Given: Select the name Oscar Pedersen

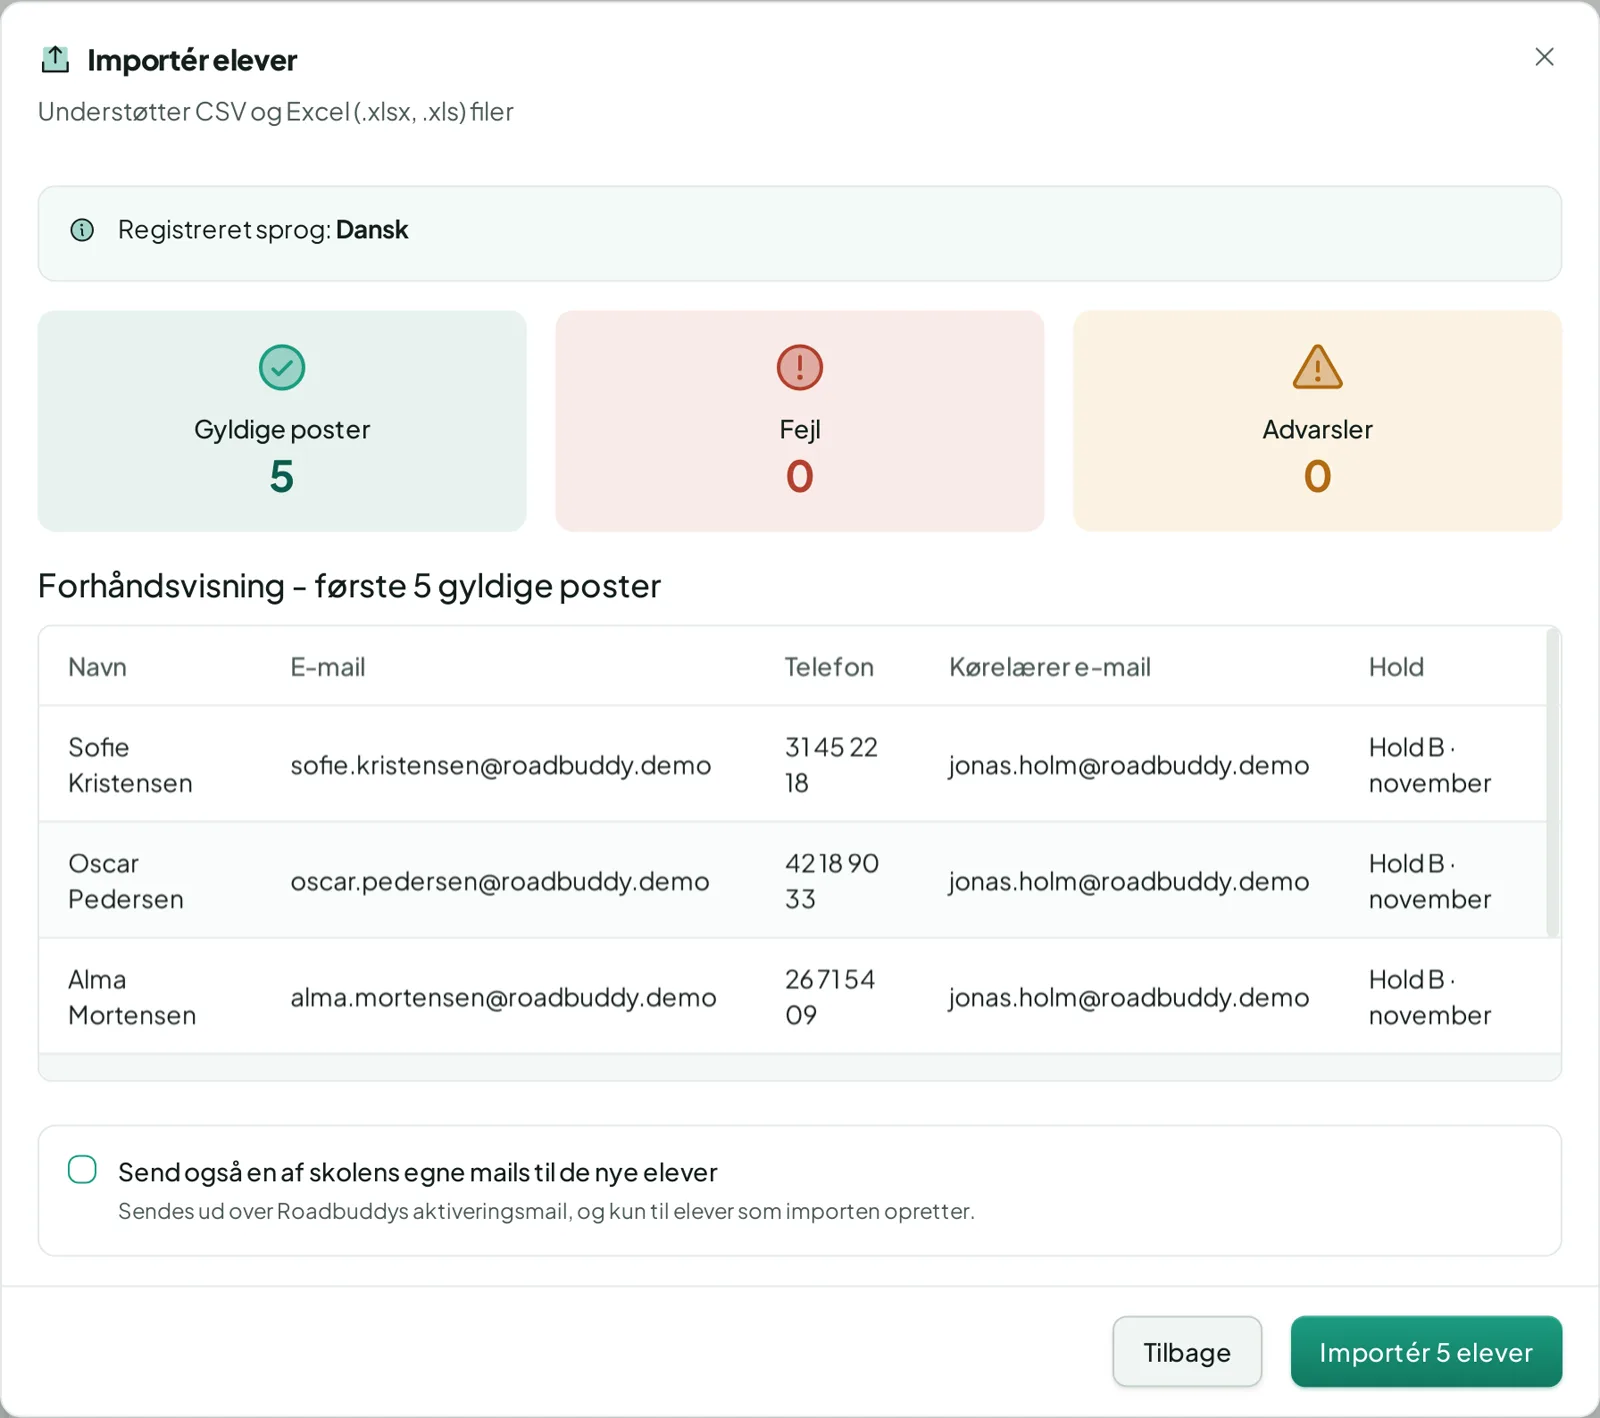Looking at the screenshot, I should point(126,881).
